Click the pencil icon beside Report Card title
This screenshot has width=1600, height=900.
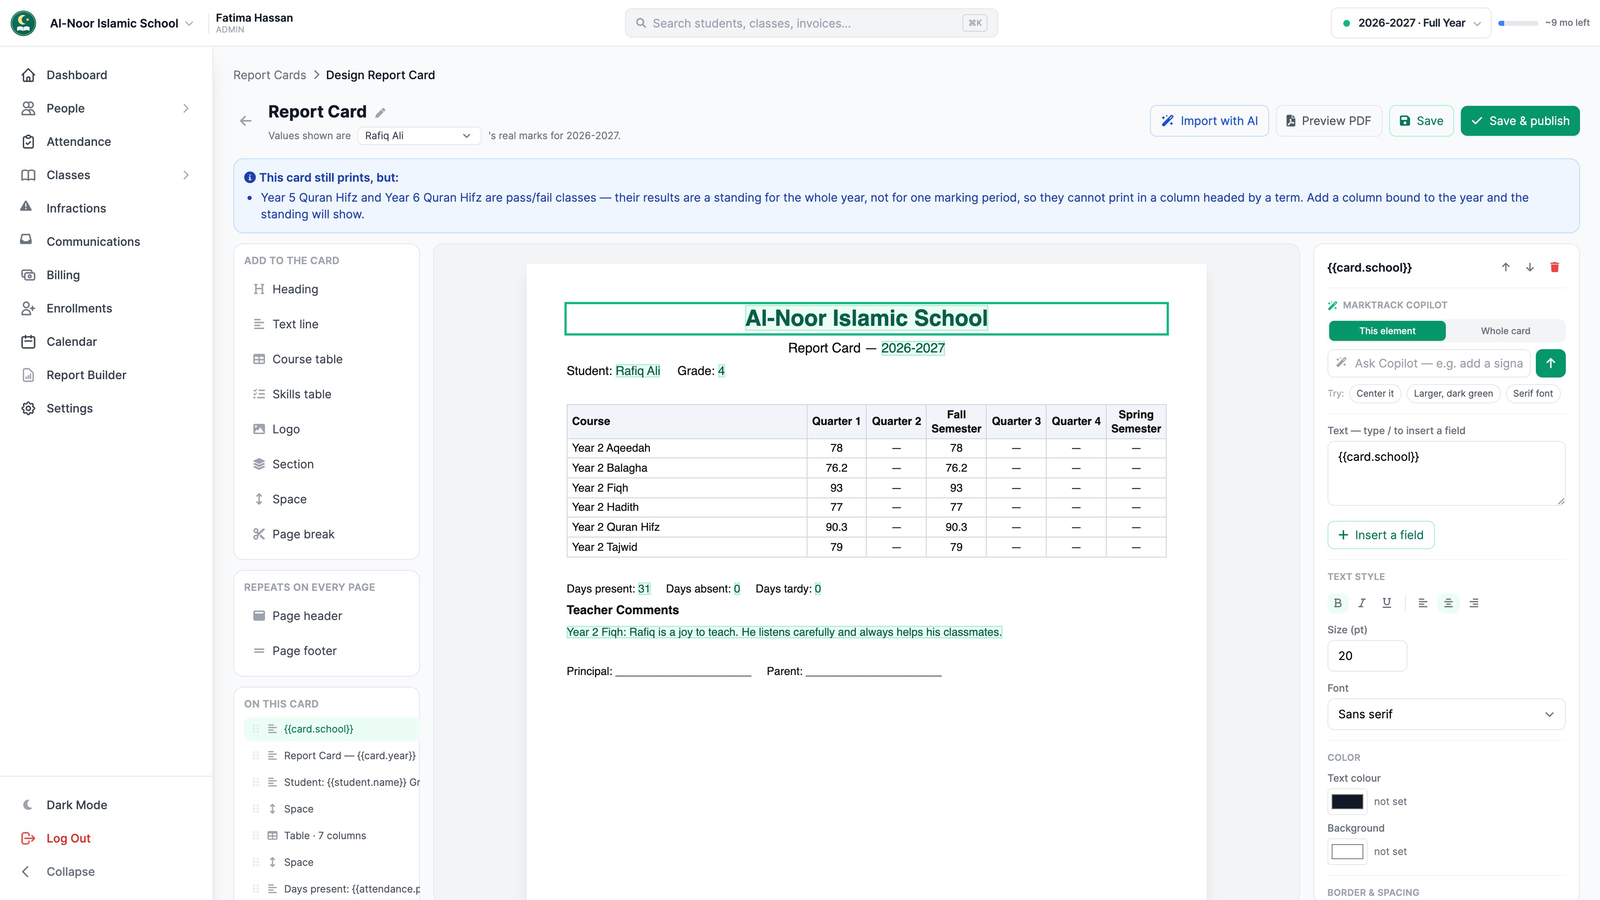(x=380, y=113)
